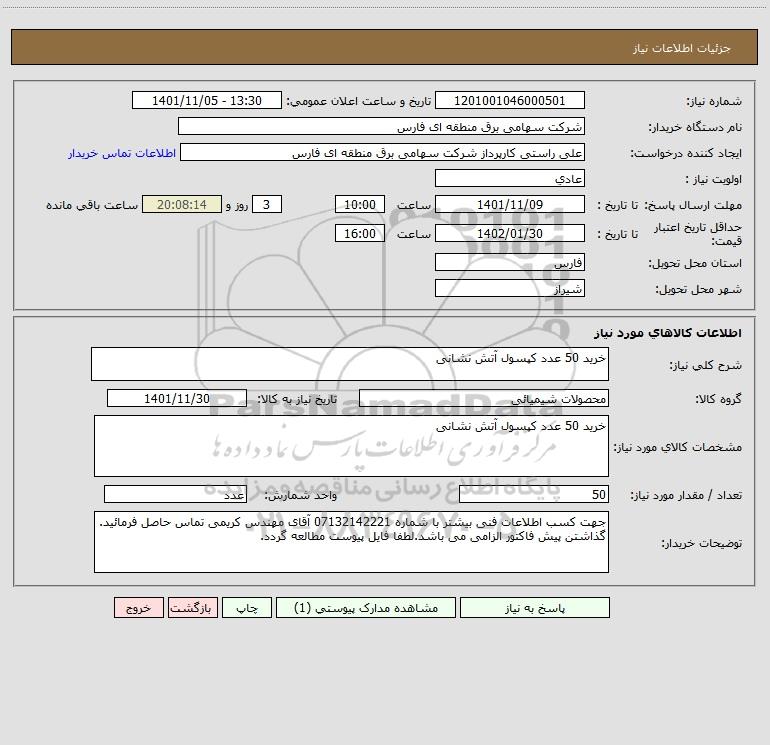Click the deadline time field 10:00
The width and height of the screenshot is (770, 745).
click(x=359, y=204)
